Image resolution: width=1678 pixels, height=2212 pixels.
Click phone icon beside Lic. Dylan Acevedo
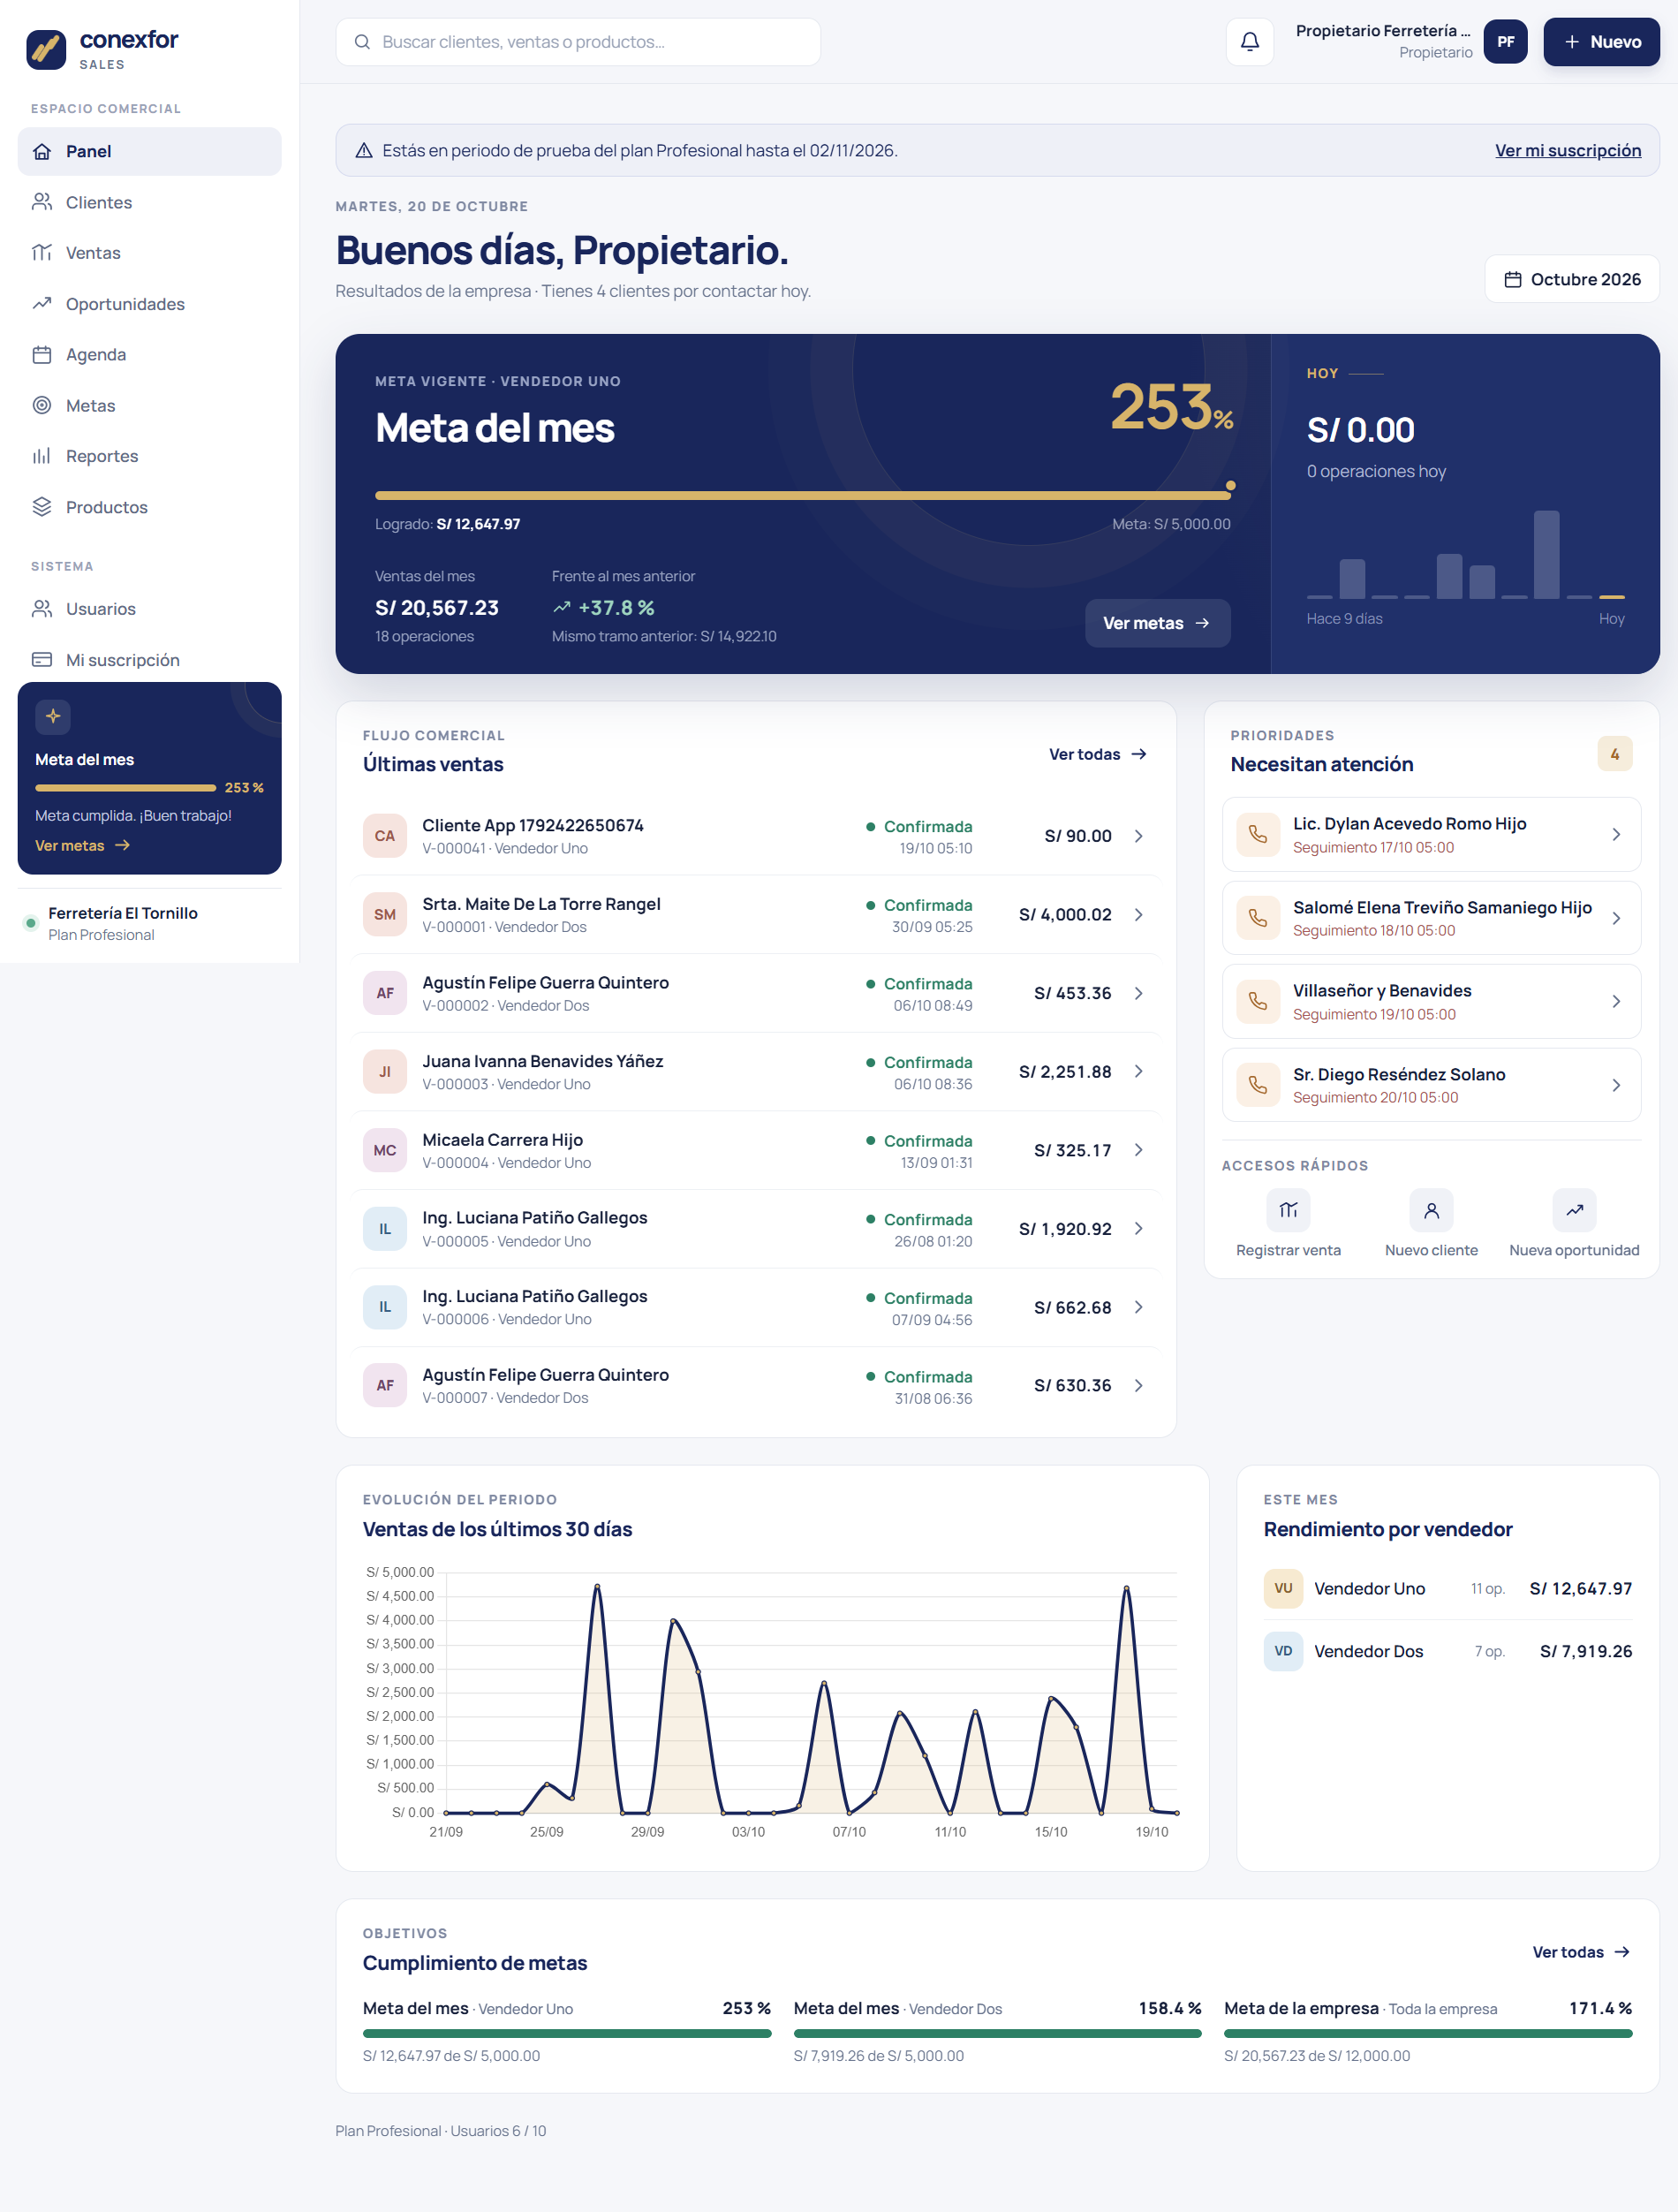coord(1258,834)
